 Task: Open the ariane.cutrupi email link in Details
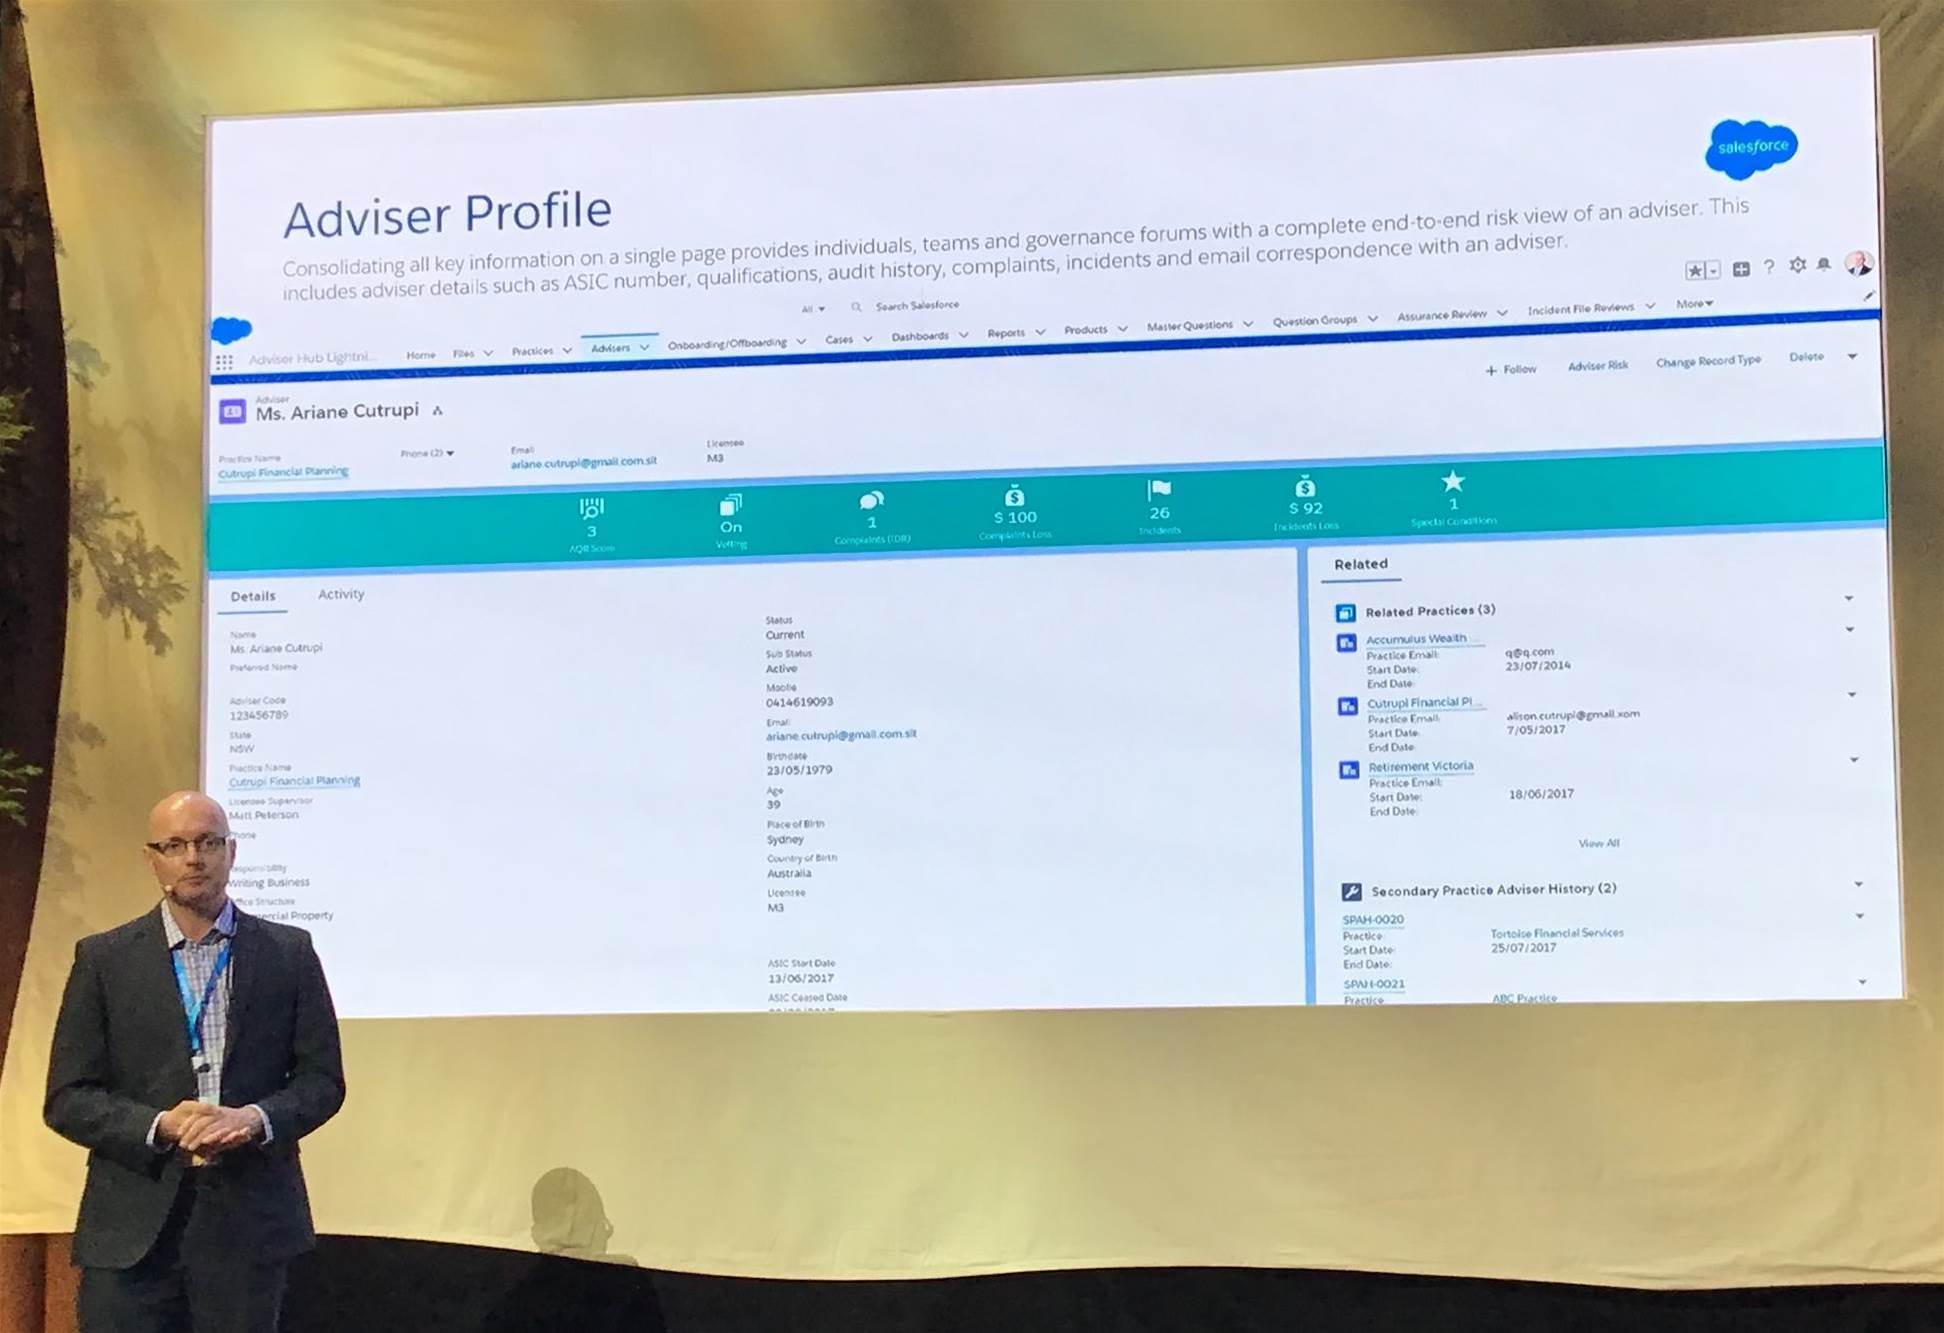841,735
